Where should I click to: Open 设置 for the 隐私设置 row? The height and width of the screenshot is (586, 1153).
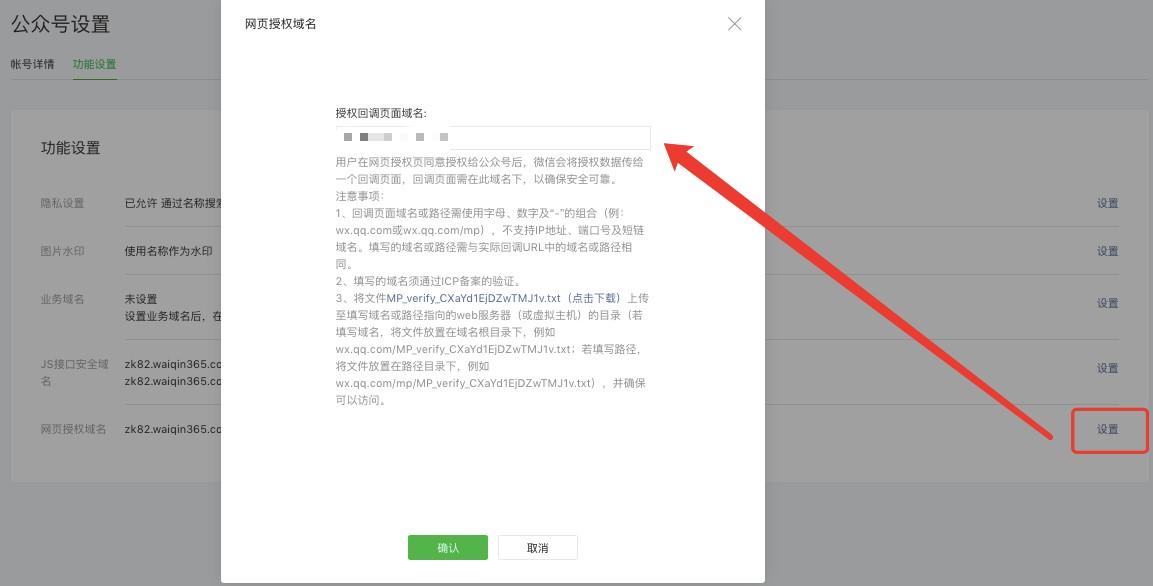click(x=1107, y=203)
